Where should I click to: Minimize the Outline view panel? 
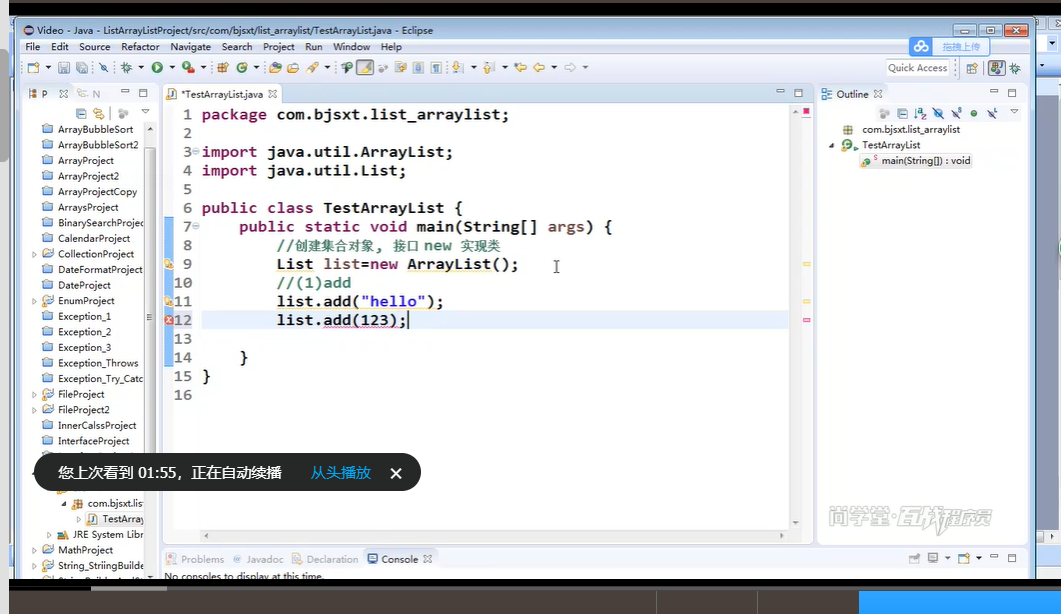994,91
